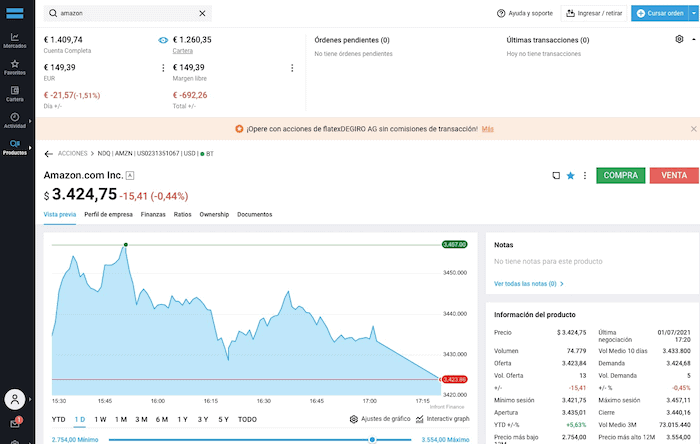Select YTD chart range
Image resolution: width=700 pixels, height=444 pixels.
pos(58,419)
